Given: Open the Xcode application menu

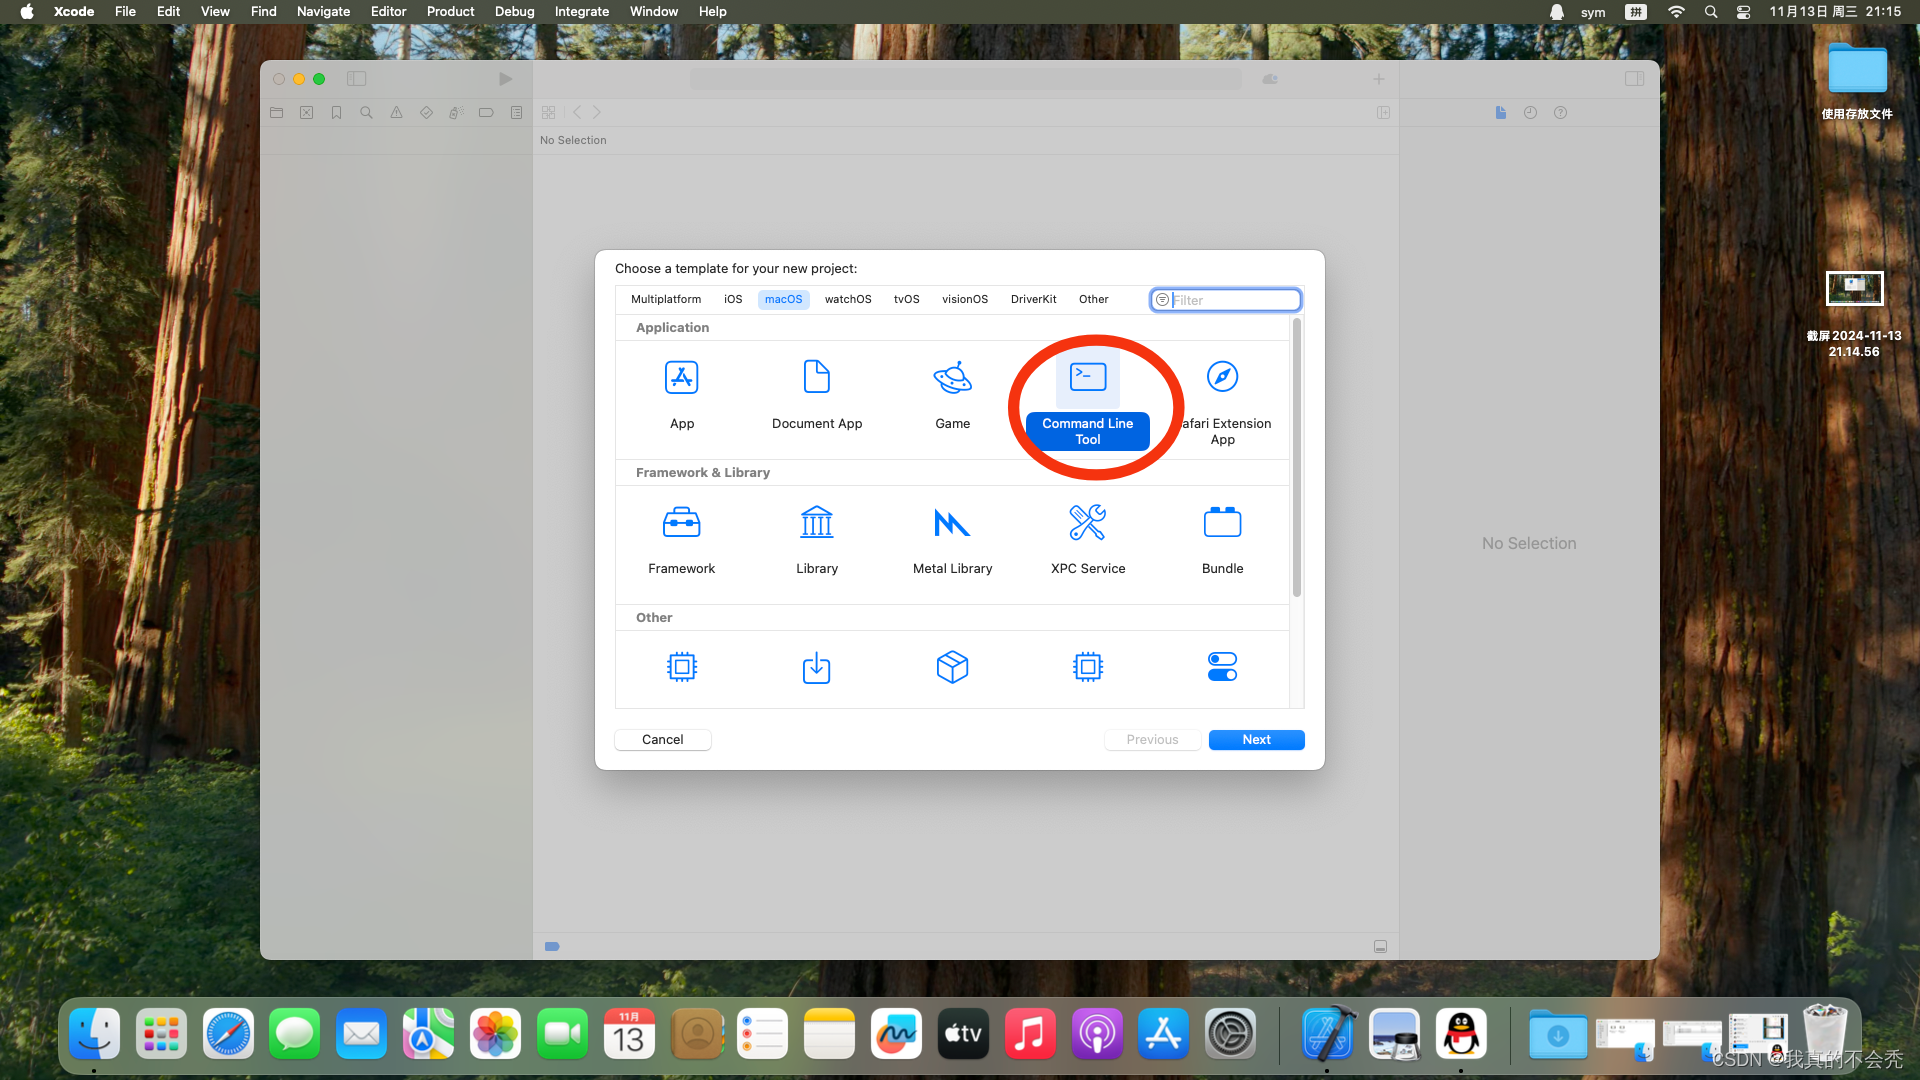Looking at the screenshot, I should 74,12.
